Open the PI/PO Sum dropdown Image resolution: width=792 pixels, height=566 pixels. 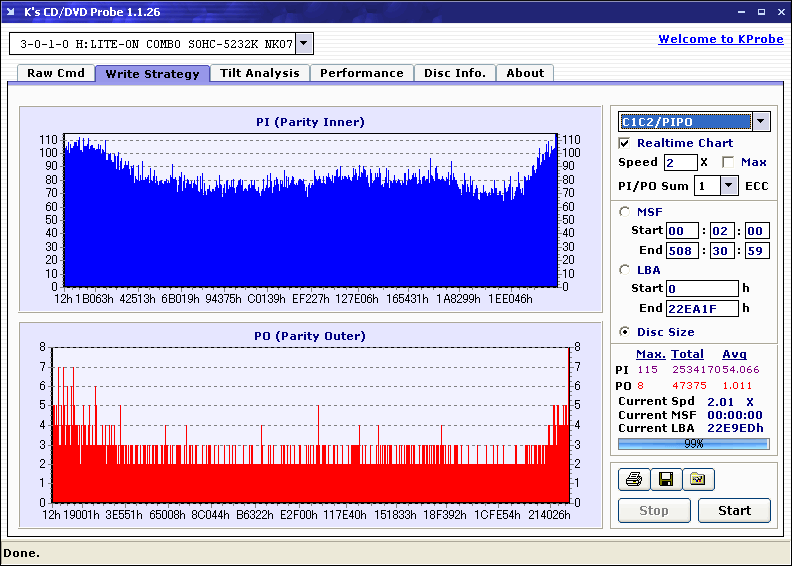pos(728,185)
